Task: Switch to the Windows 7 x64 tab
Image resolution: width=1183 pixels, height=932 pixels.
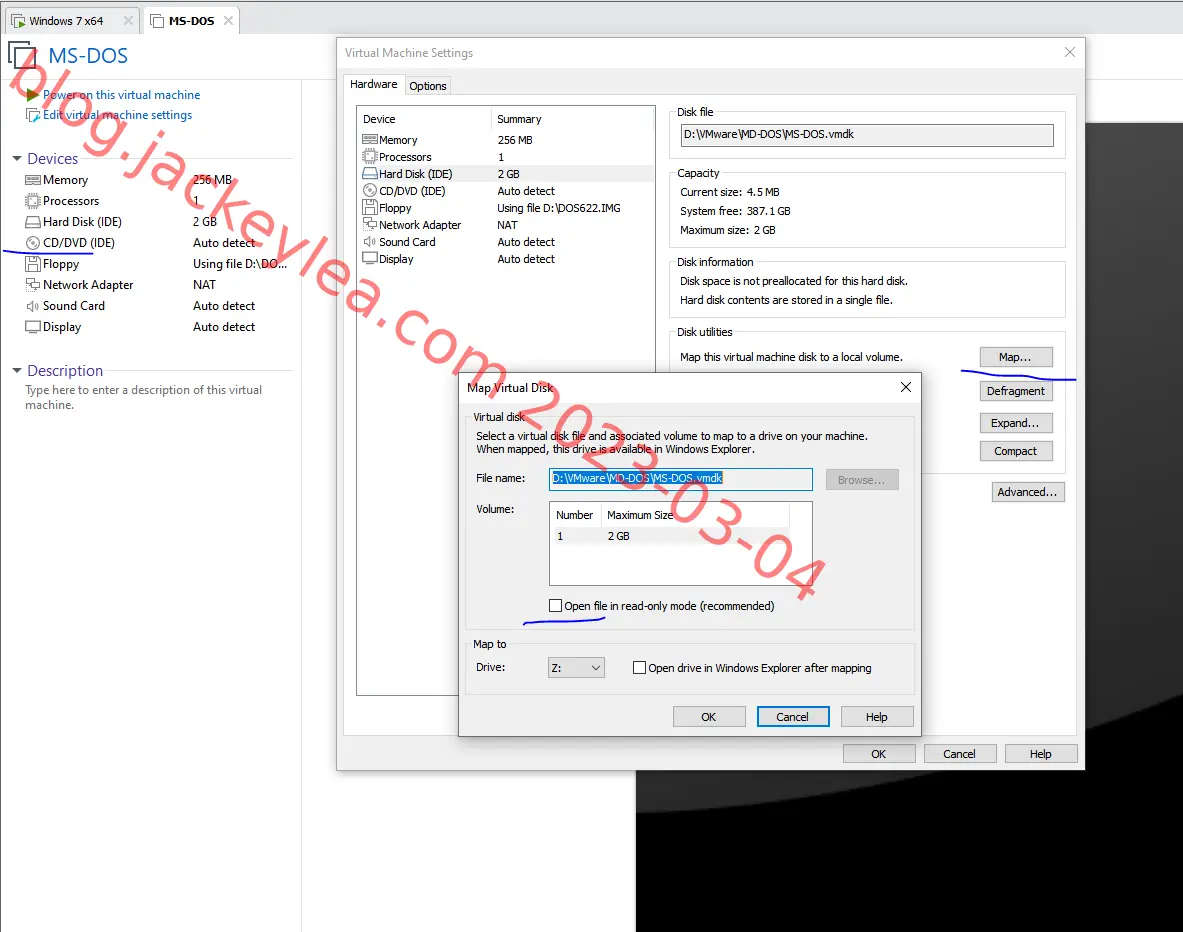Action: (x=66, y=21)
